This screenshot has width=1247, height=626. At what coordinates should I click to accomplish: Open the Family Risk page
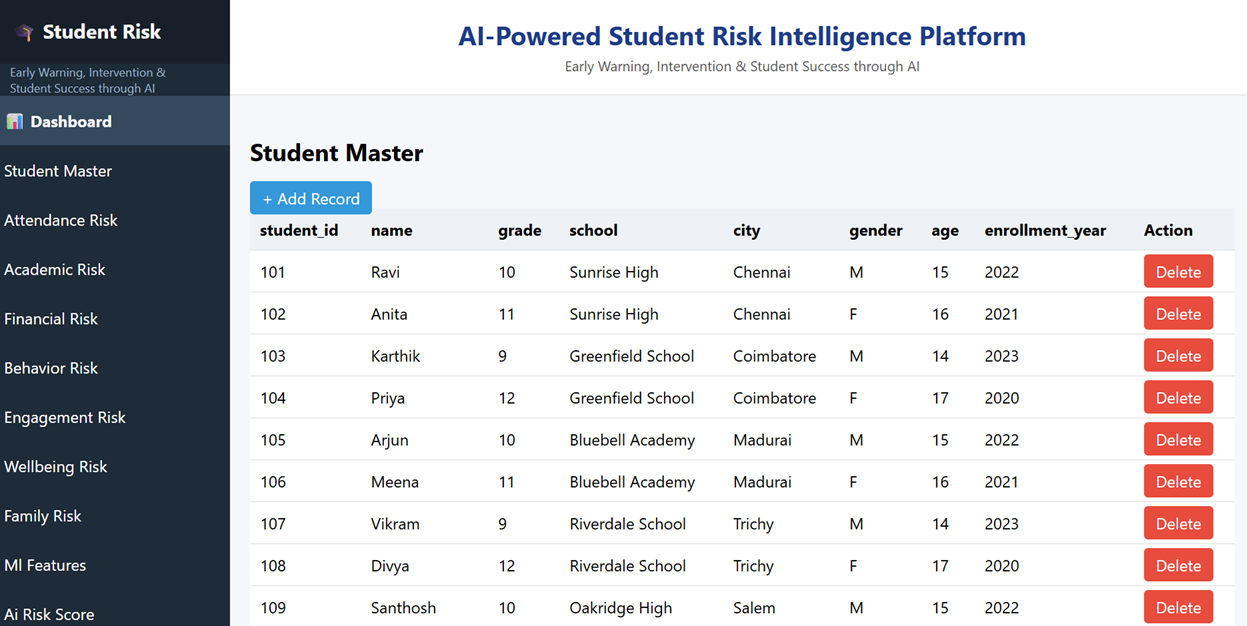43,515
